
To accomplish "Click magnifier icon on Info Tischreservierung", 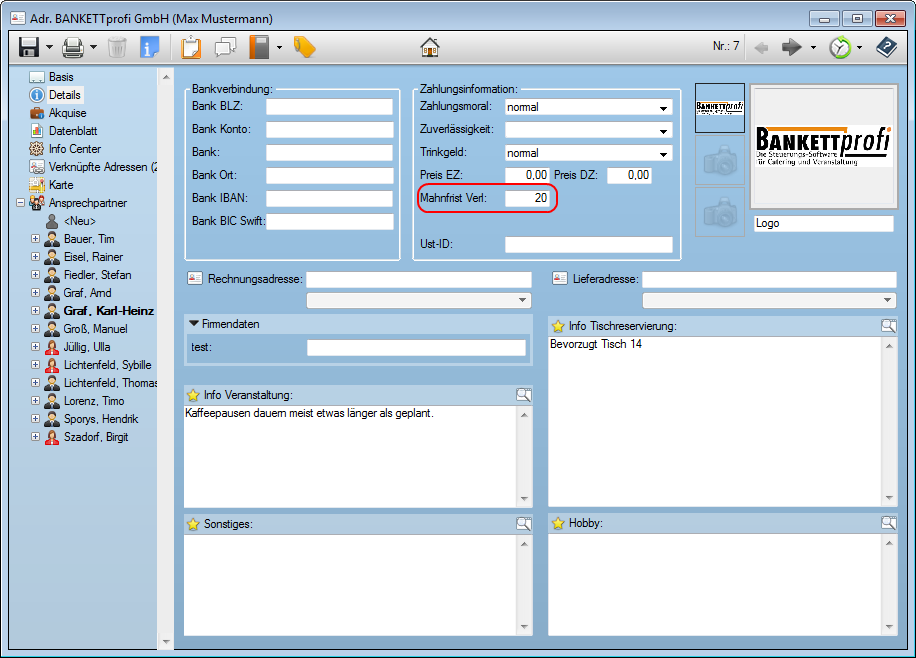I will (888, 326).
